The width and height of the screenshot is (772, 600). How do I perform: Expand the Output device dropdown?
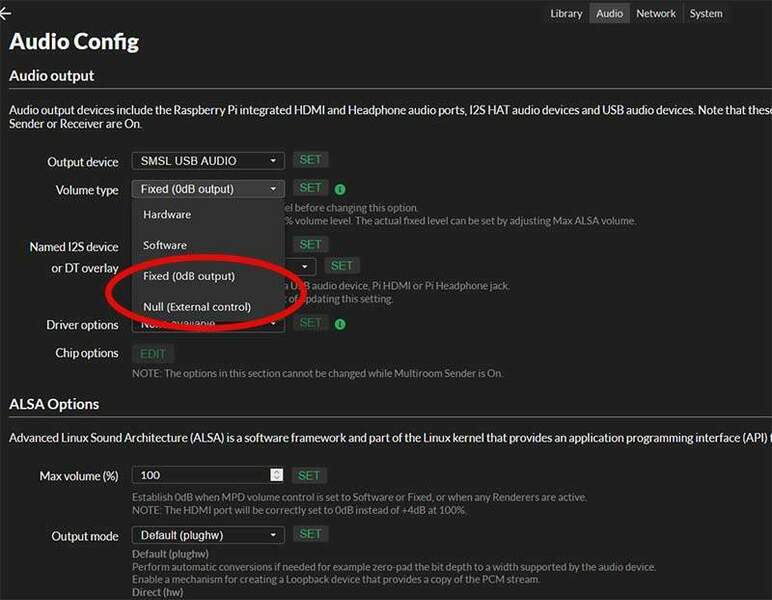tap(208, 161)
